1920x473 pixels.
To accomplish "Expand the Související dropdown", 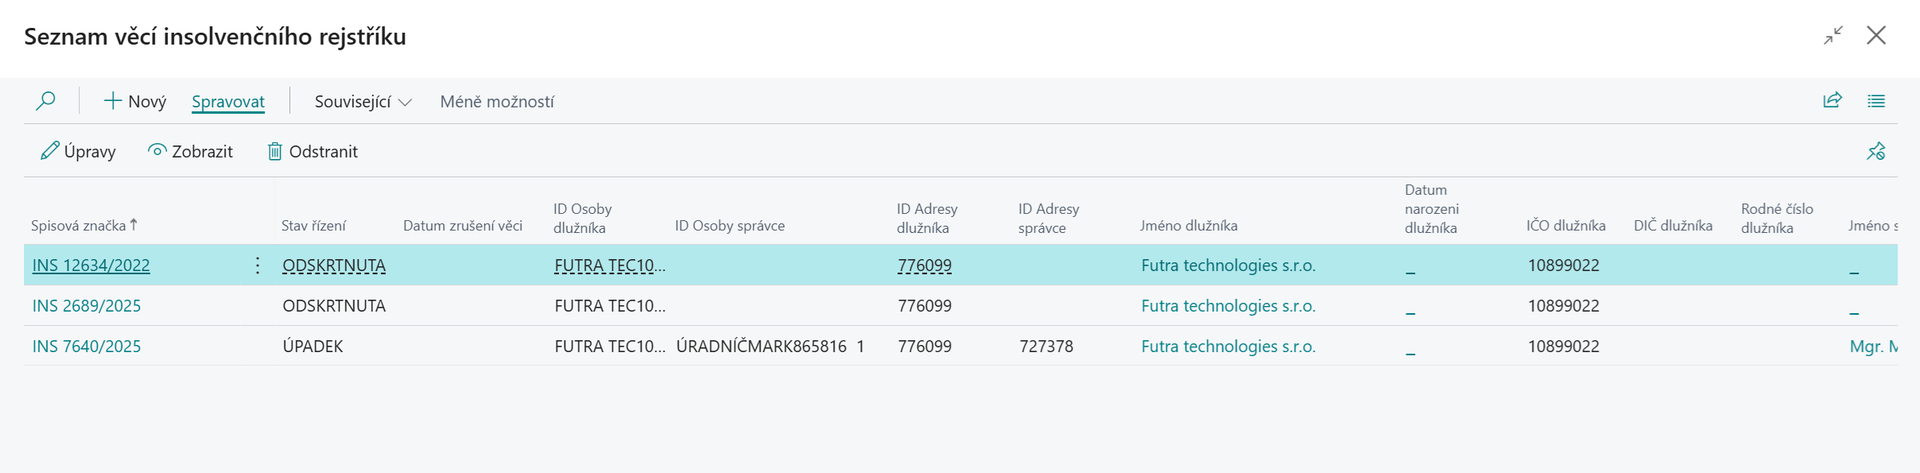I will point(363,102).
